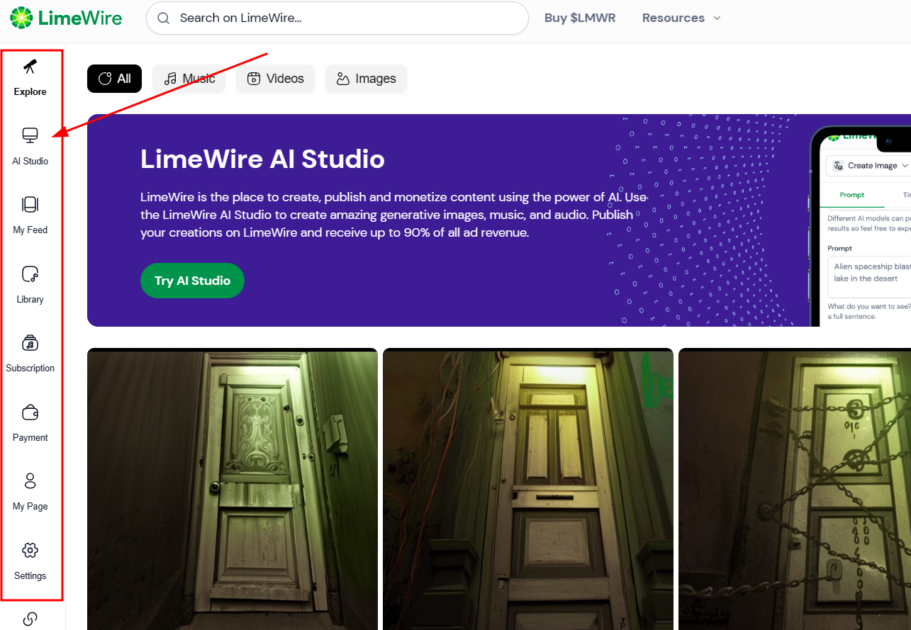Select the Music filter chip

coord(188,78)
